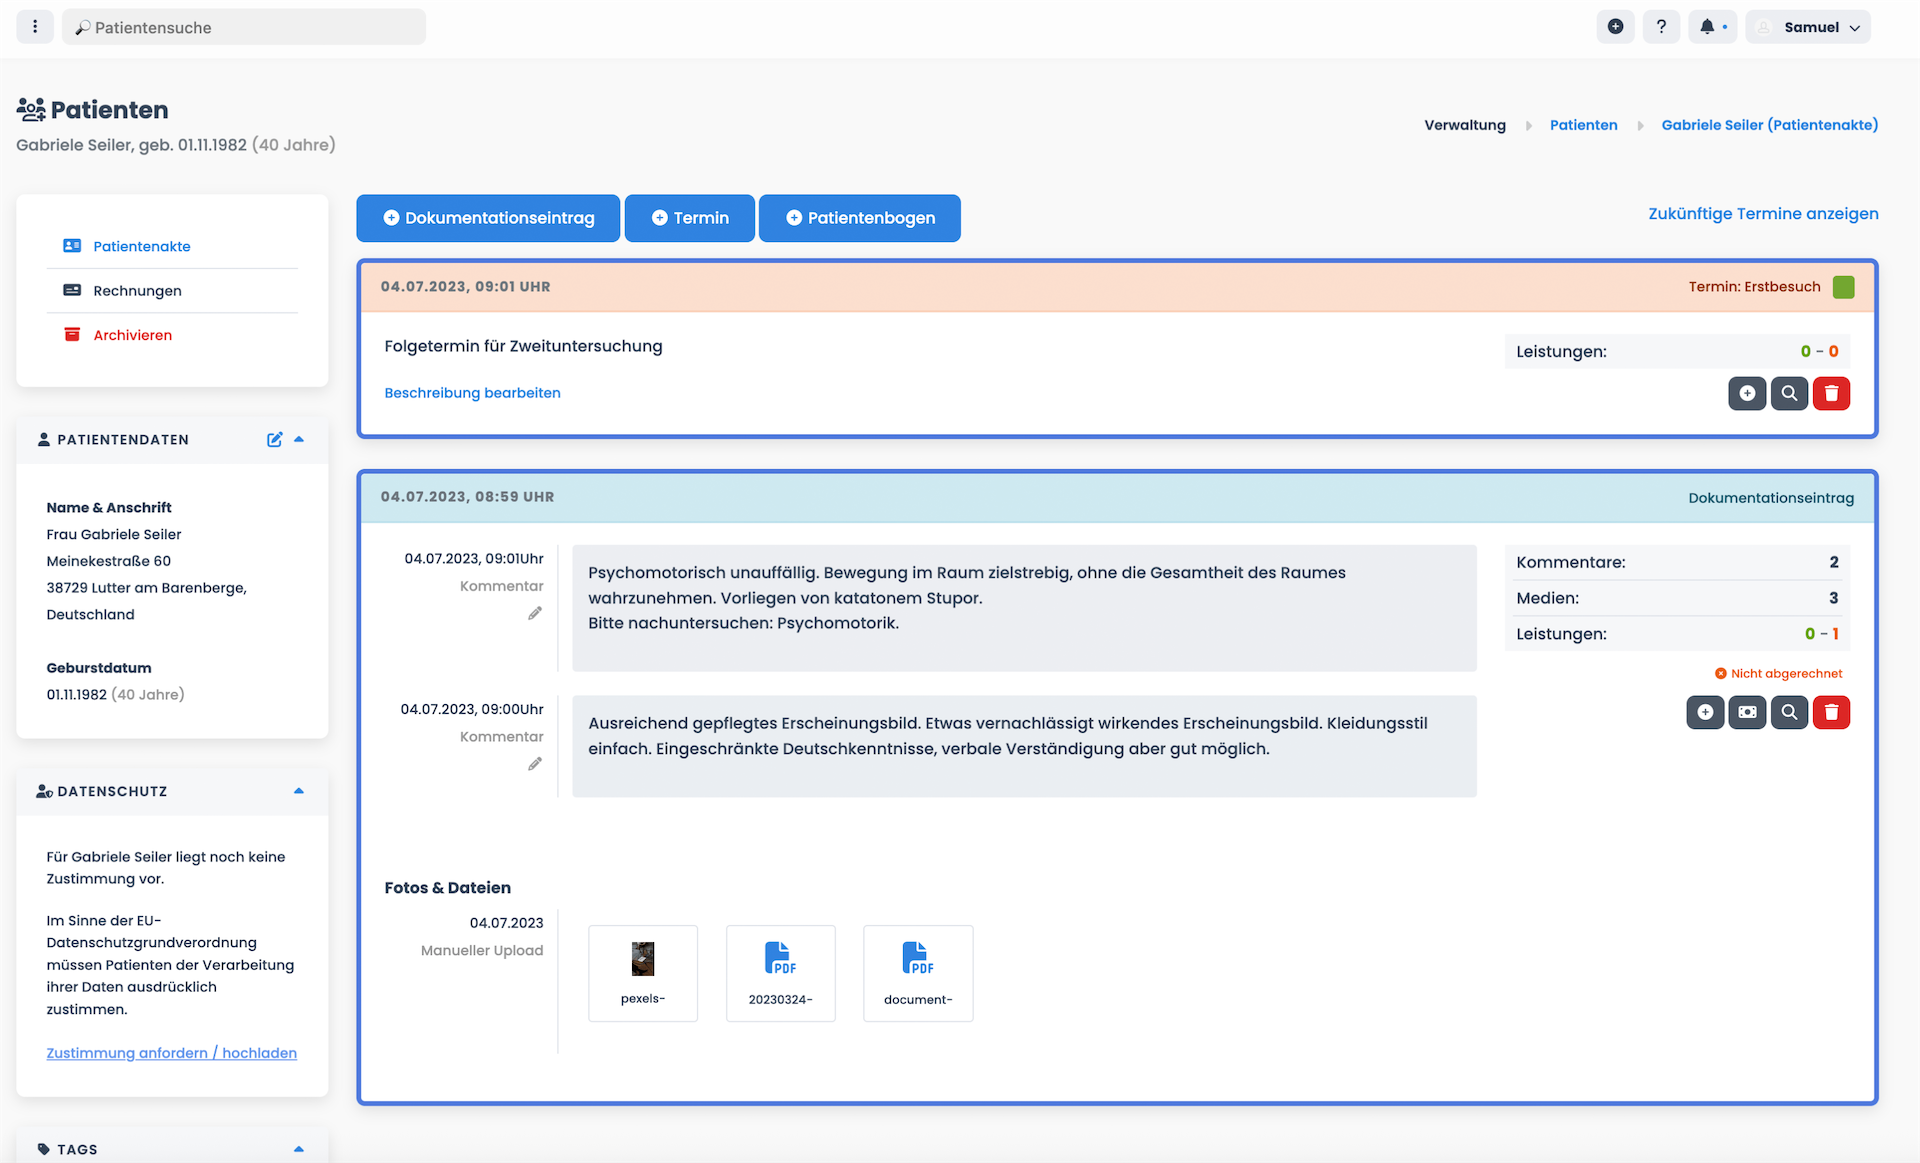Click the billing cash icon on Dokumentationseintrag

click(1747, 712)
